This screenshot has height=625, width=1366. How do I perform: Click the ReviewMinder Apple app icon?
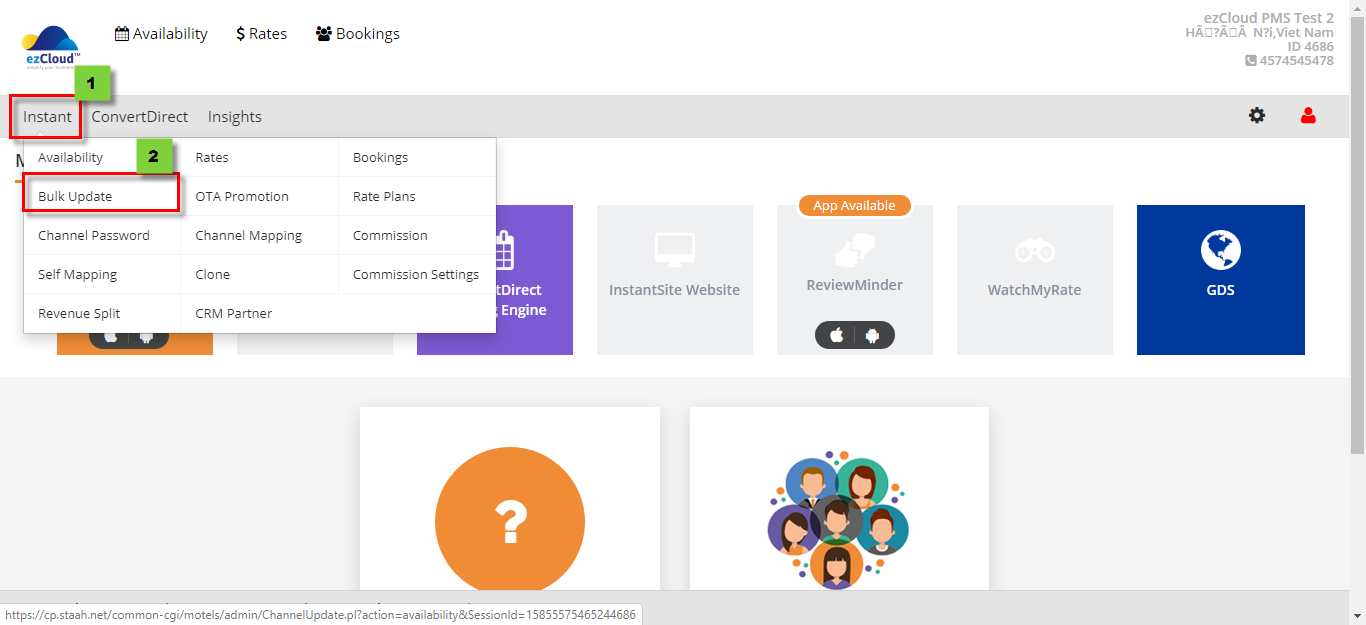pyautogui.click(x=836, y=336)
